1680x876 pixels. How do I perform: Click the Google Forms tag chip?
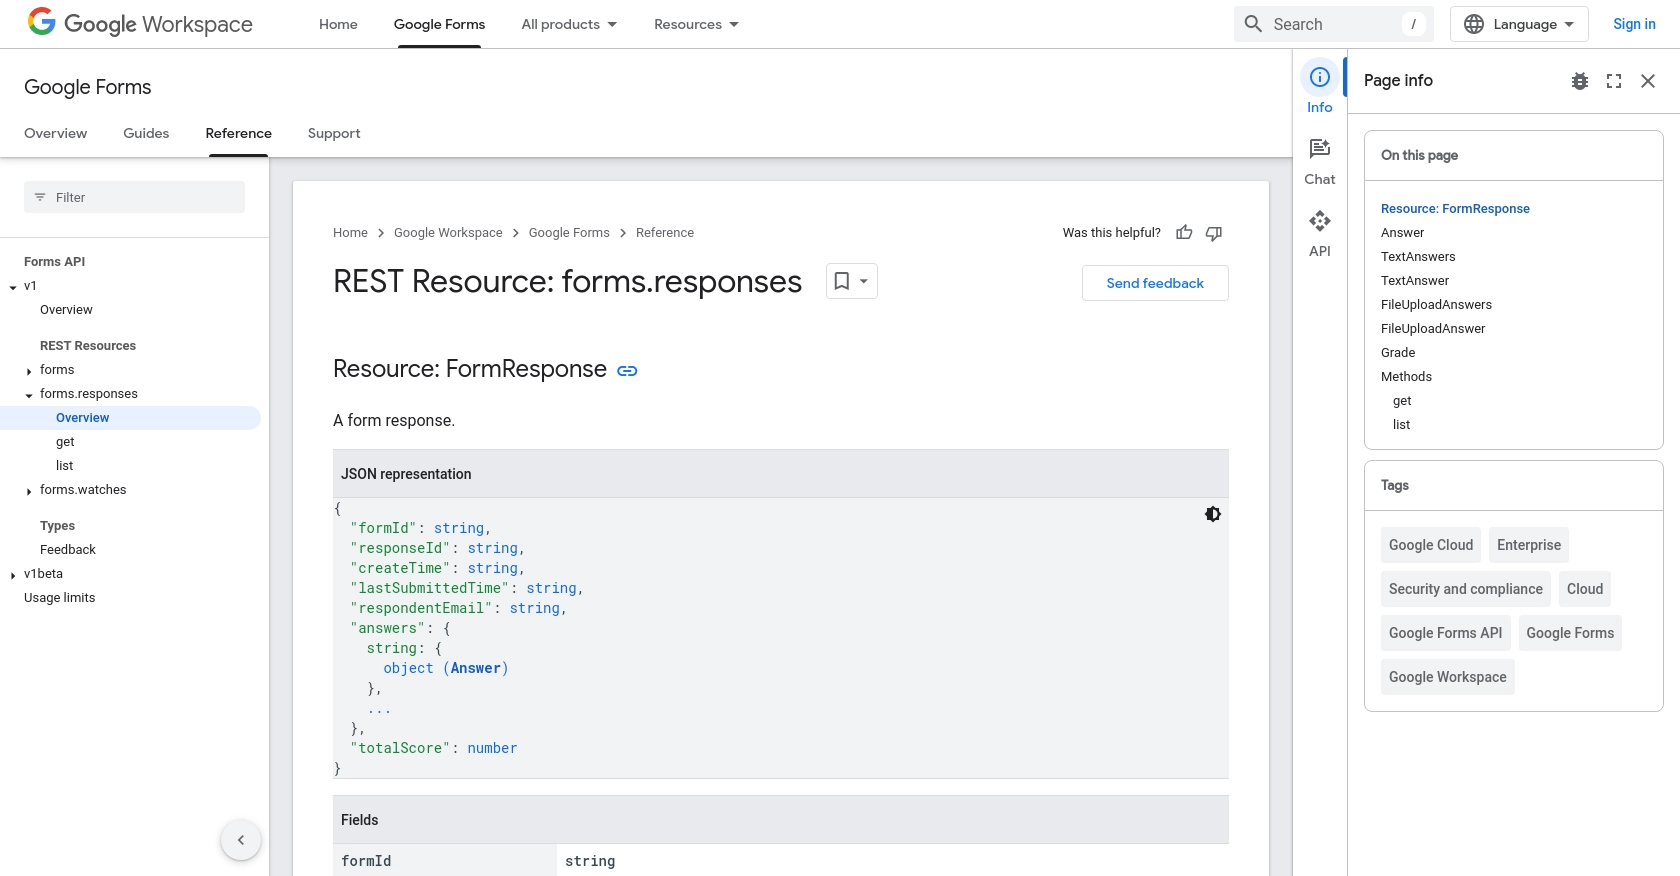(x=1570, y=633)
